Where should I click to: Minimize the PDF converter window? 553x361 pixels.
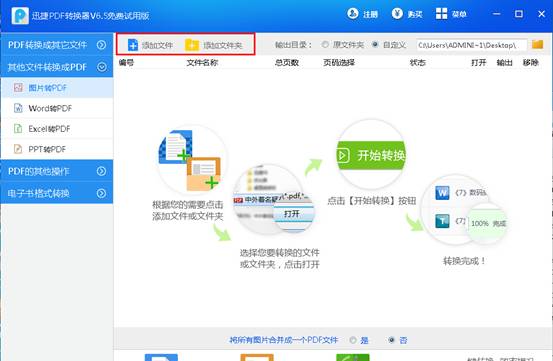click(497, 14)
